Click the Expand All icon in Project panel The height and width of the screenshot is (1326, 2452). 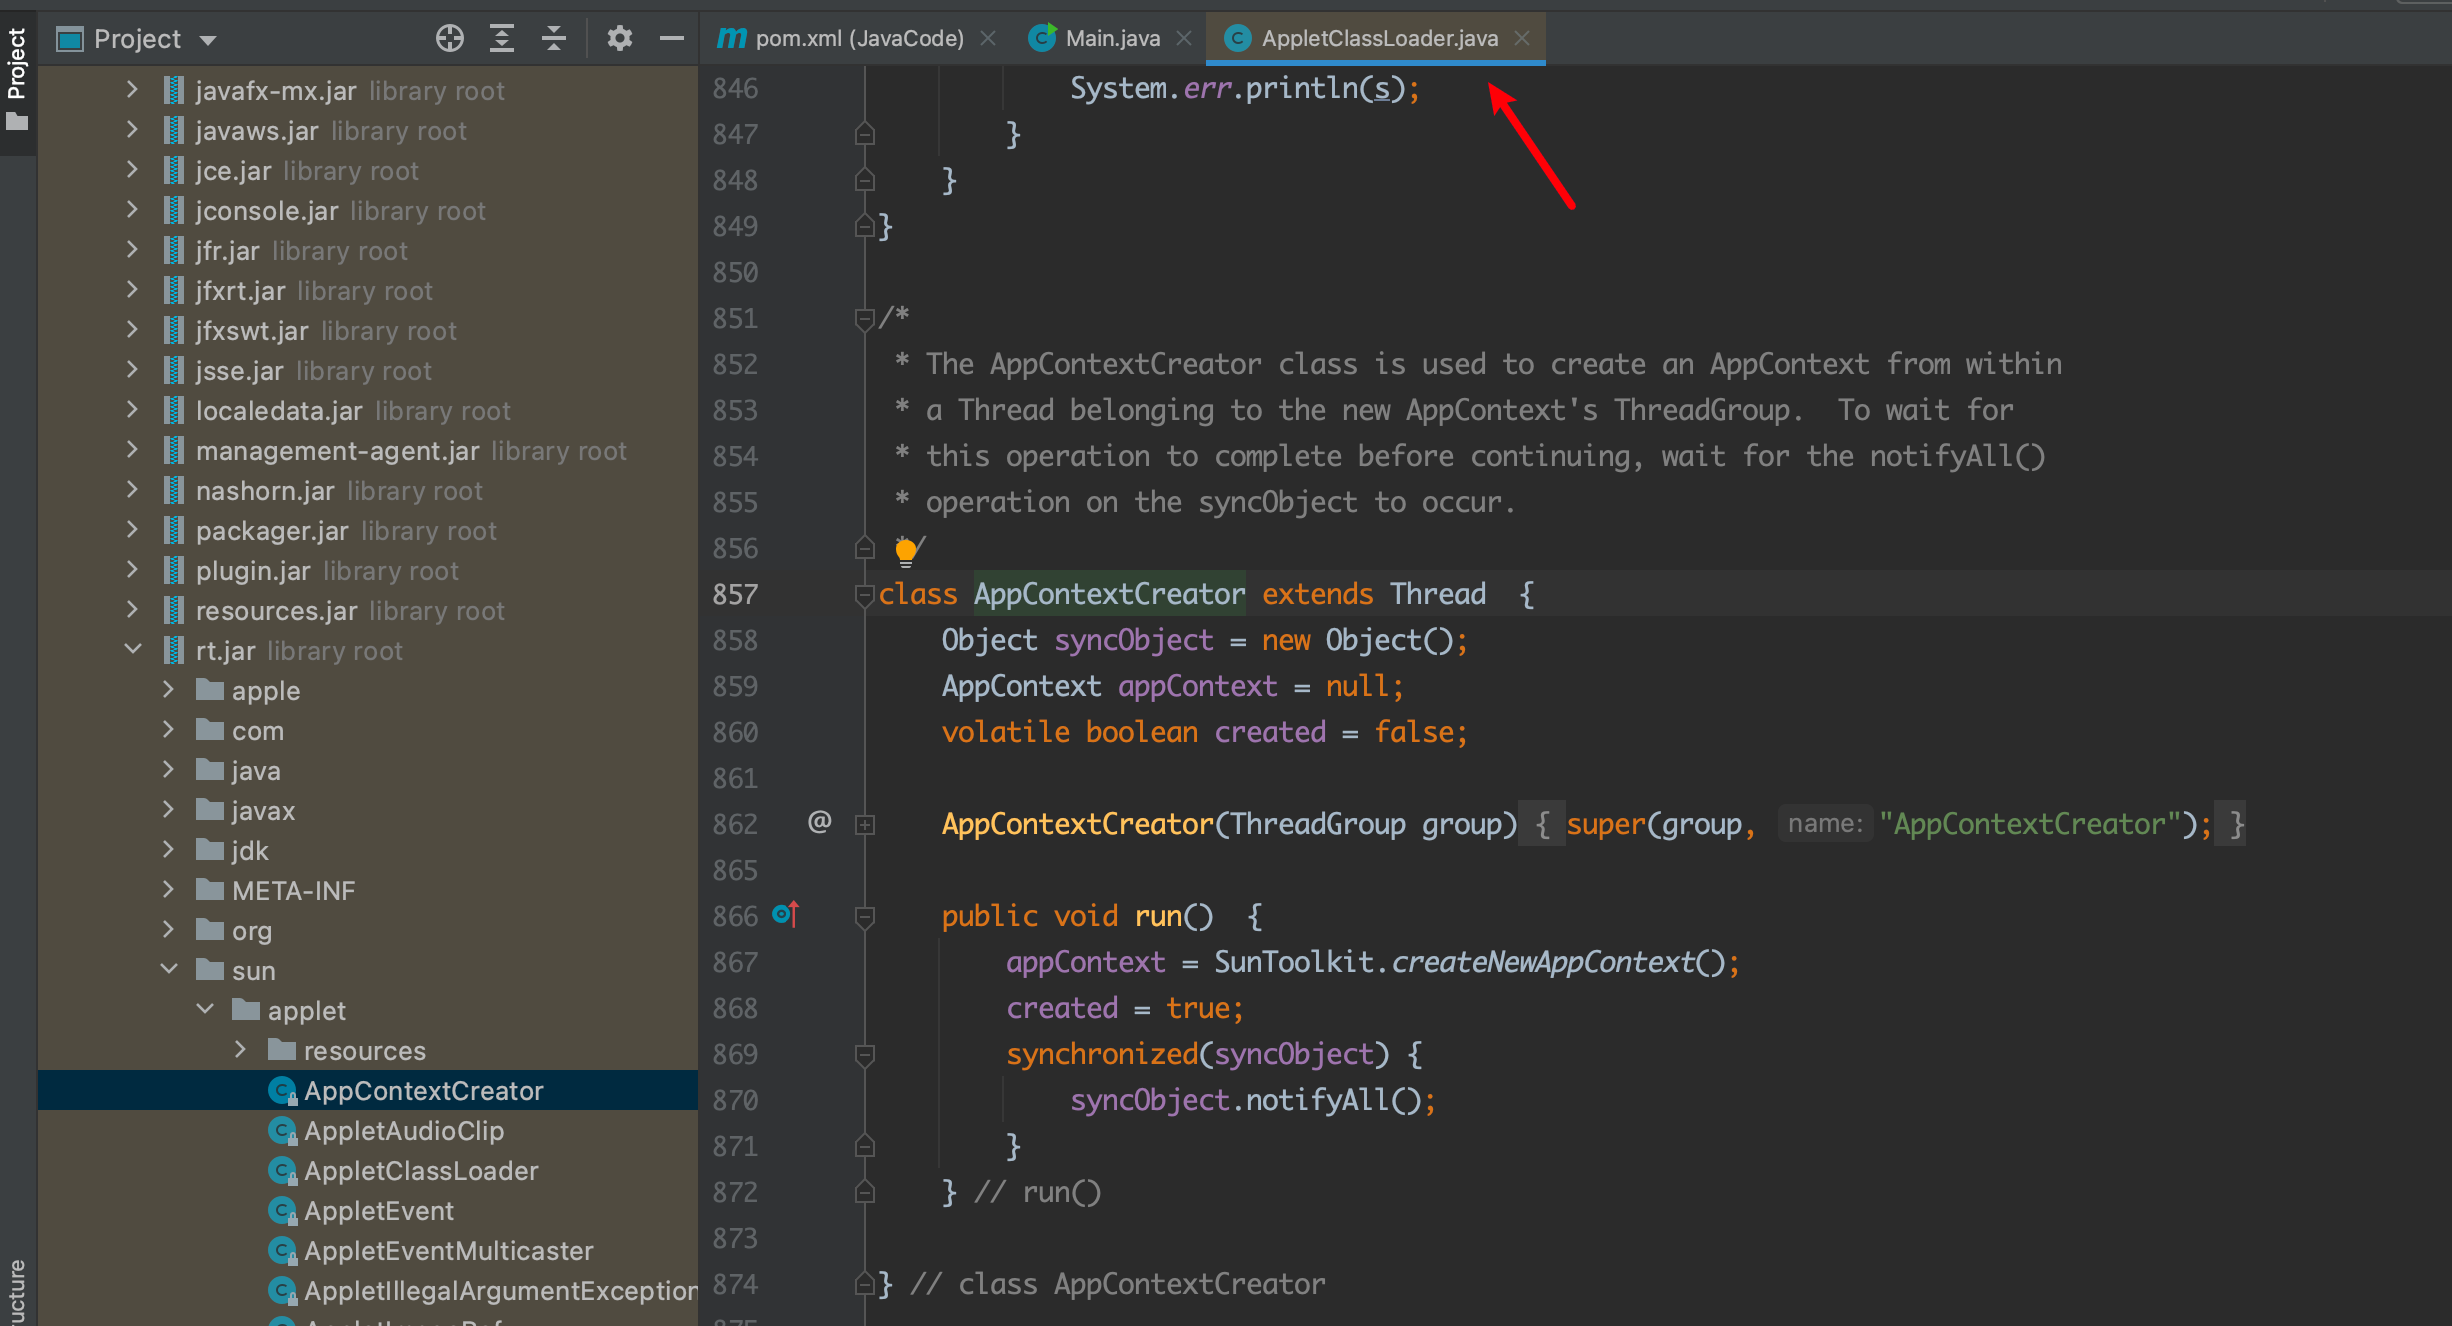(x=502, y=38)
